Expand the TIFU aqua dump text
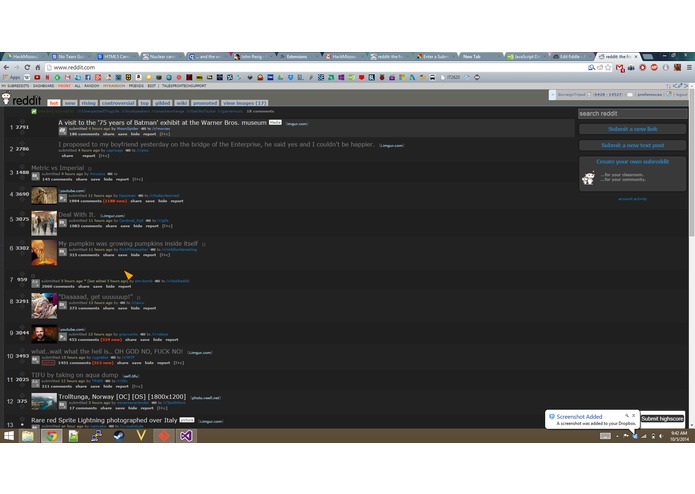The image size is (695, 494). (x=35, y=384)
